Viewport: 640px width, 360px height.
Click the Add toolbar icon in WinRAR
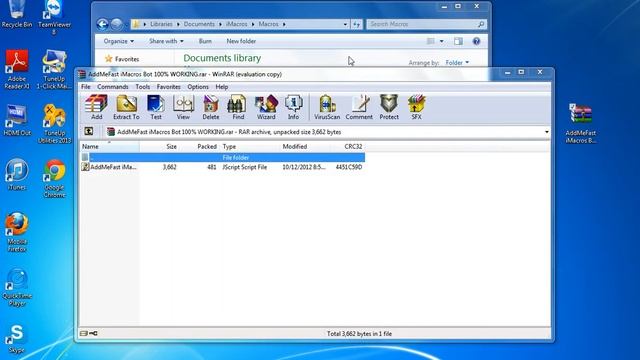[x=96, y=107]
